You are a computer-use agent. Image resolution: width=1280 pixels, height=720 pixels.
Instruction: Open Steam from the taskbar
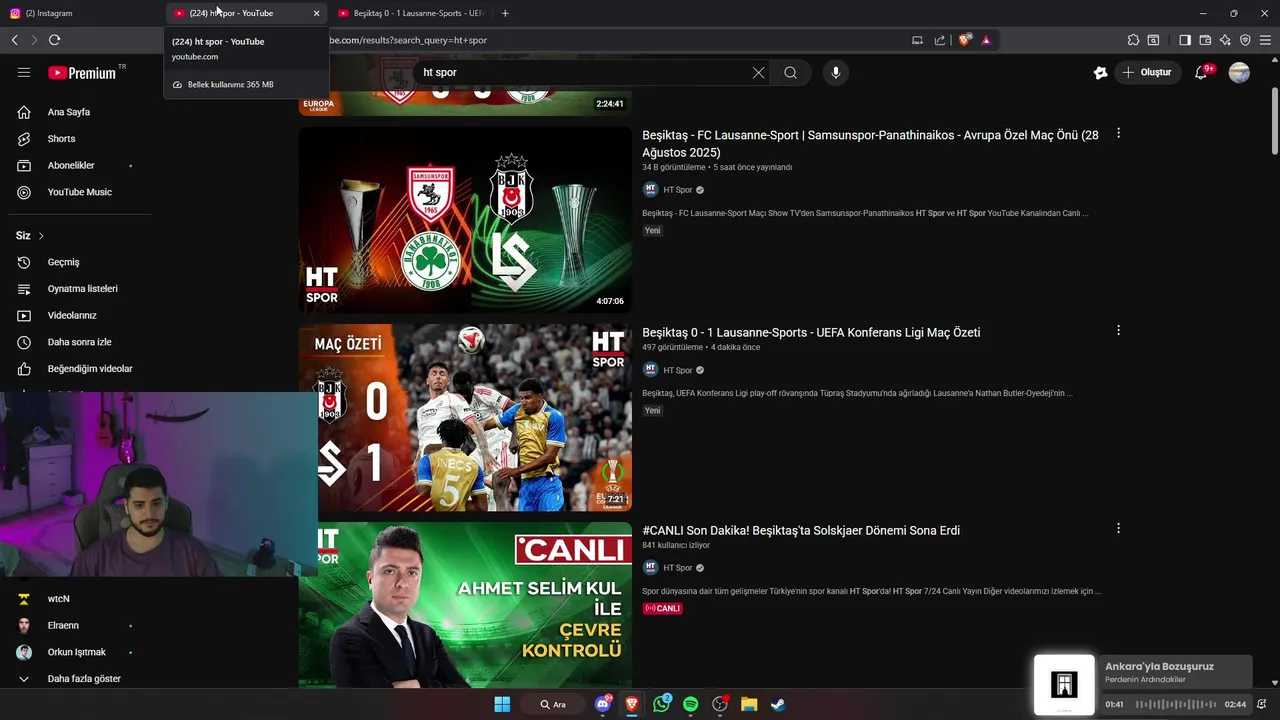click(x=778, y=704)
